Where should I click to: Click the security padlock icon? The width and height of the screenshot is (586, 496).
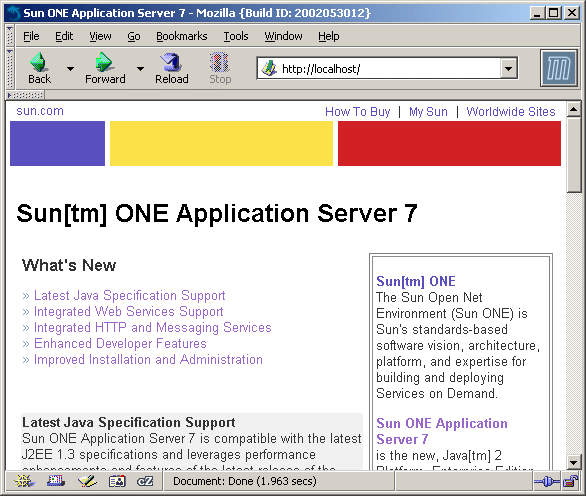click(570, 481)
